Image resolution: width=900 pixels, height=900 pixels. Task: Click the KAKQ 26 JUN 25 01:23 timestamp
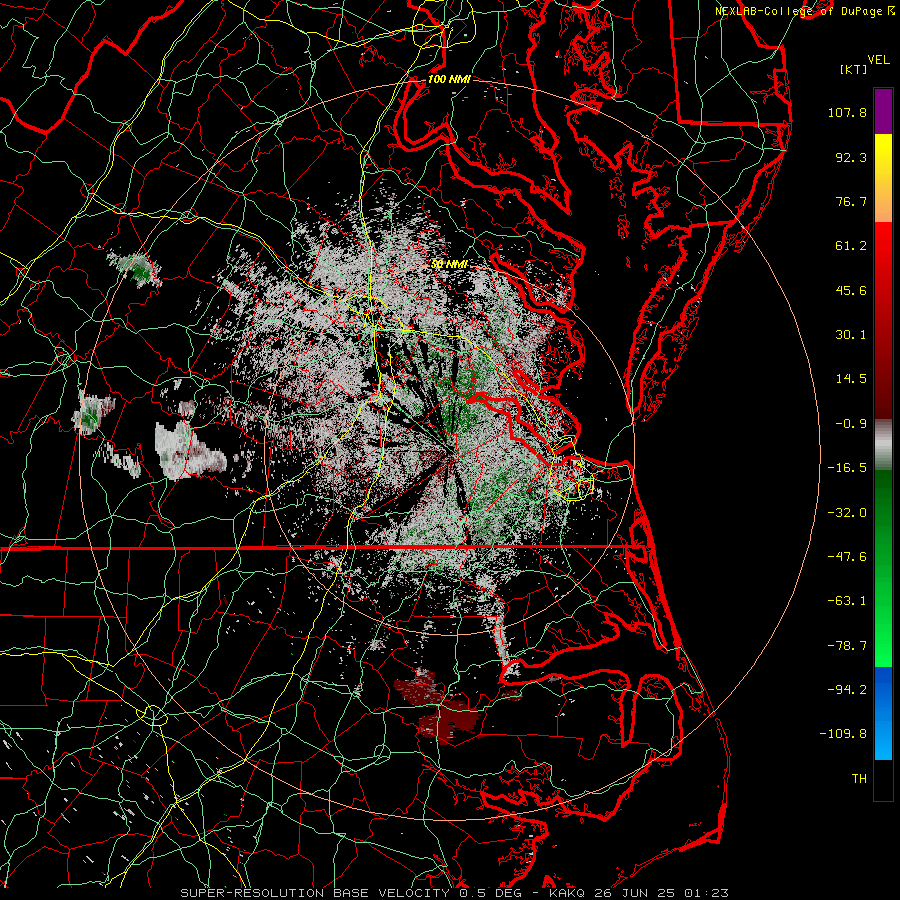[x=639, y=893]
